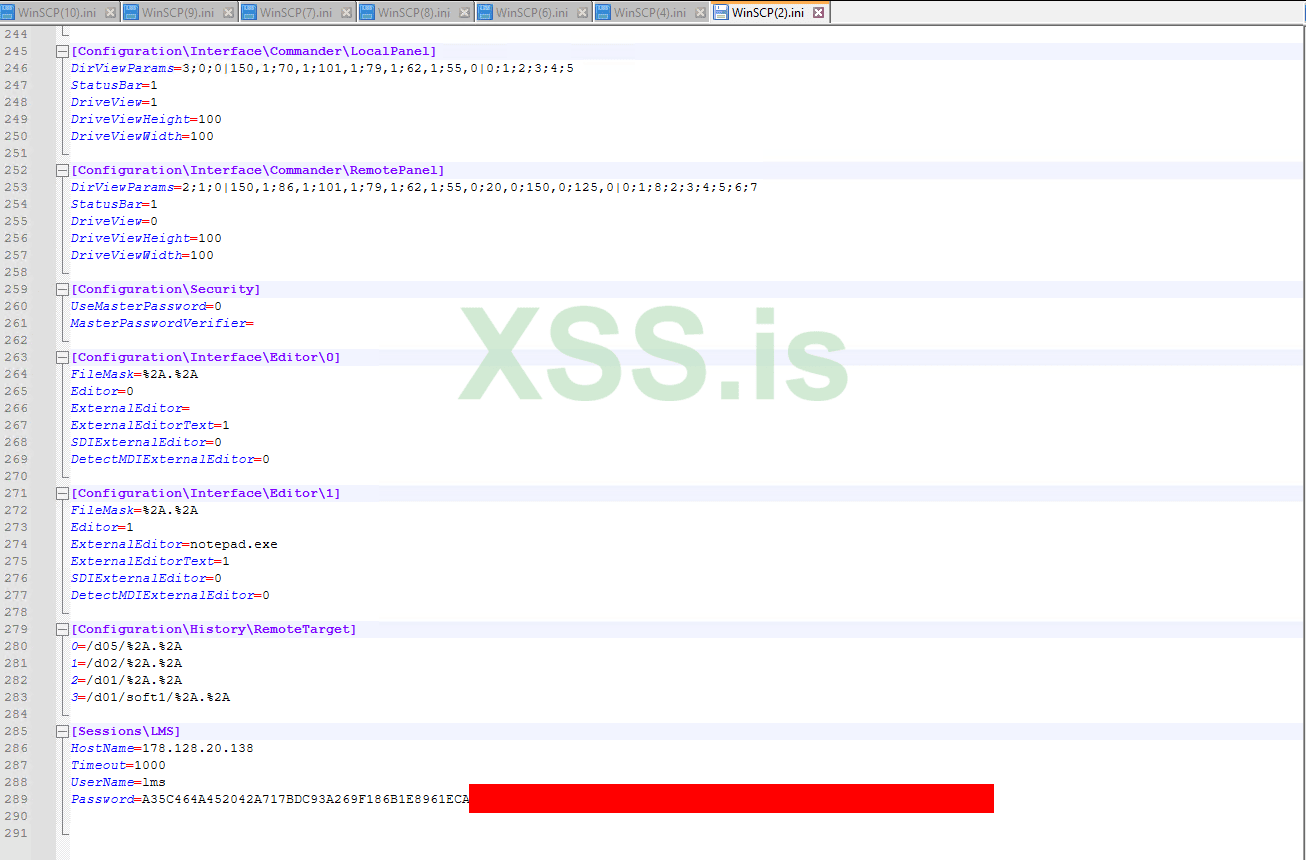Image resolution: width=1306 pixels, height=860 pixels.
Task: Close the active WinSCP(2).ini tab
Action: point(820,14)
